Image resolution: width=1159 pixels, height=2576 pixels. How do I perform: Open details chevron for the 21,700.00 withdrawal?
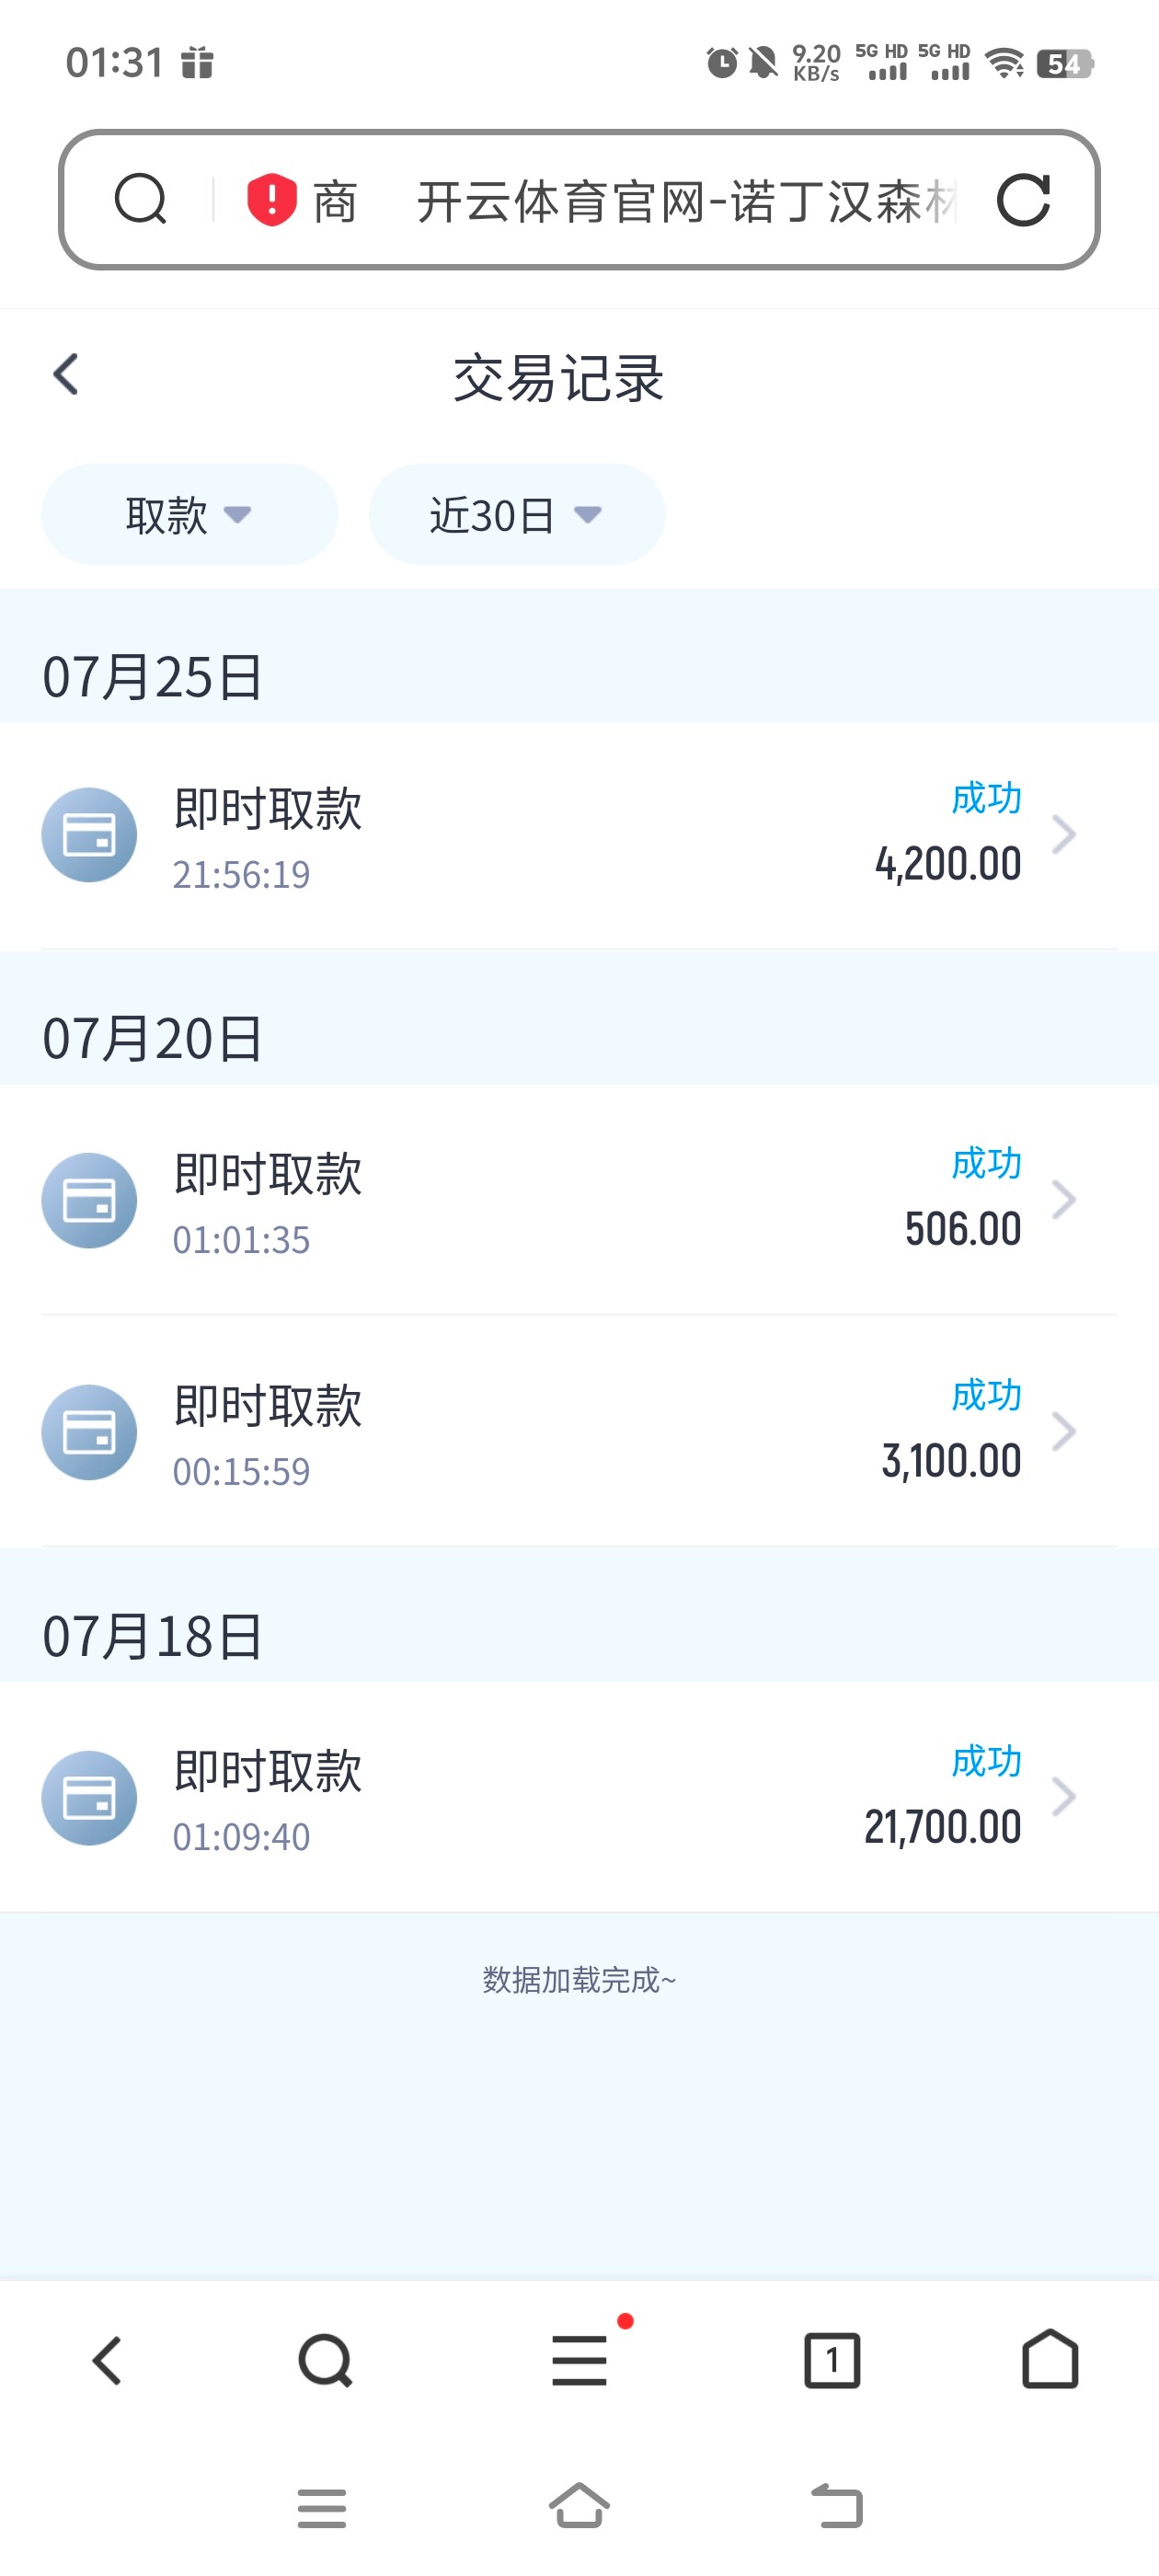click(x=1064, y=1797)
